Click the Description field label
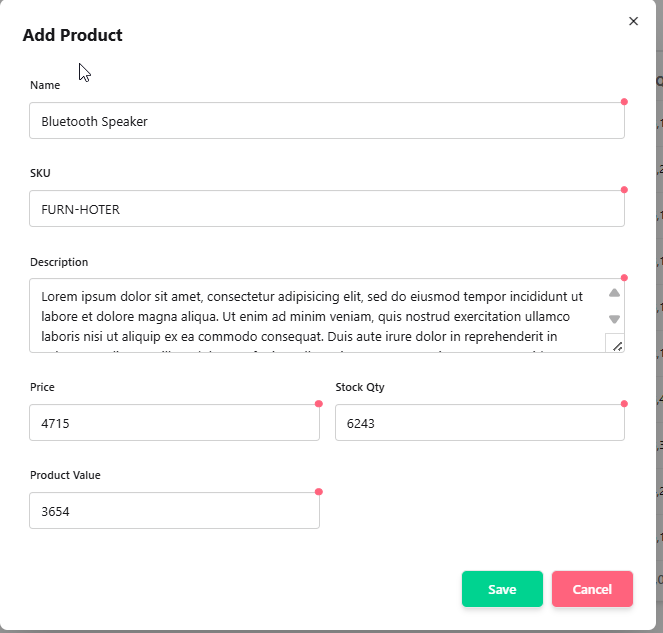This screenshot has width=663, height=633. (59, 262)
